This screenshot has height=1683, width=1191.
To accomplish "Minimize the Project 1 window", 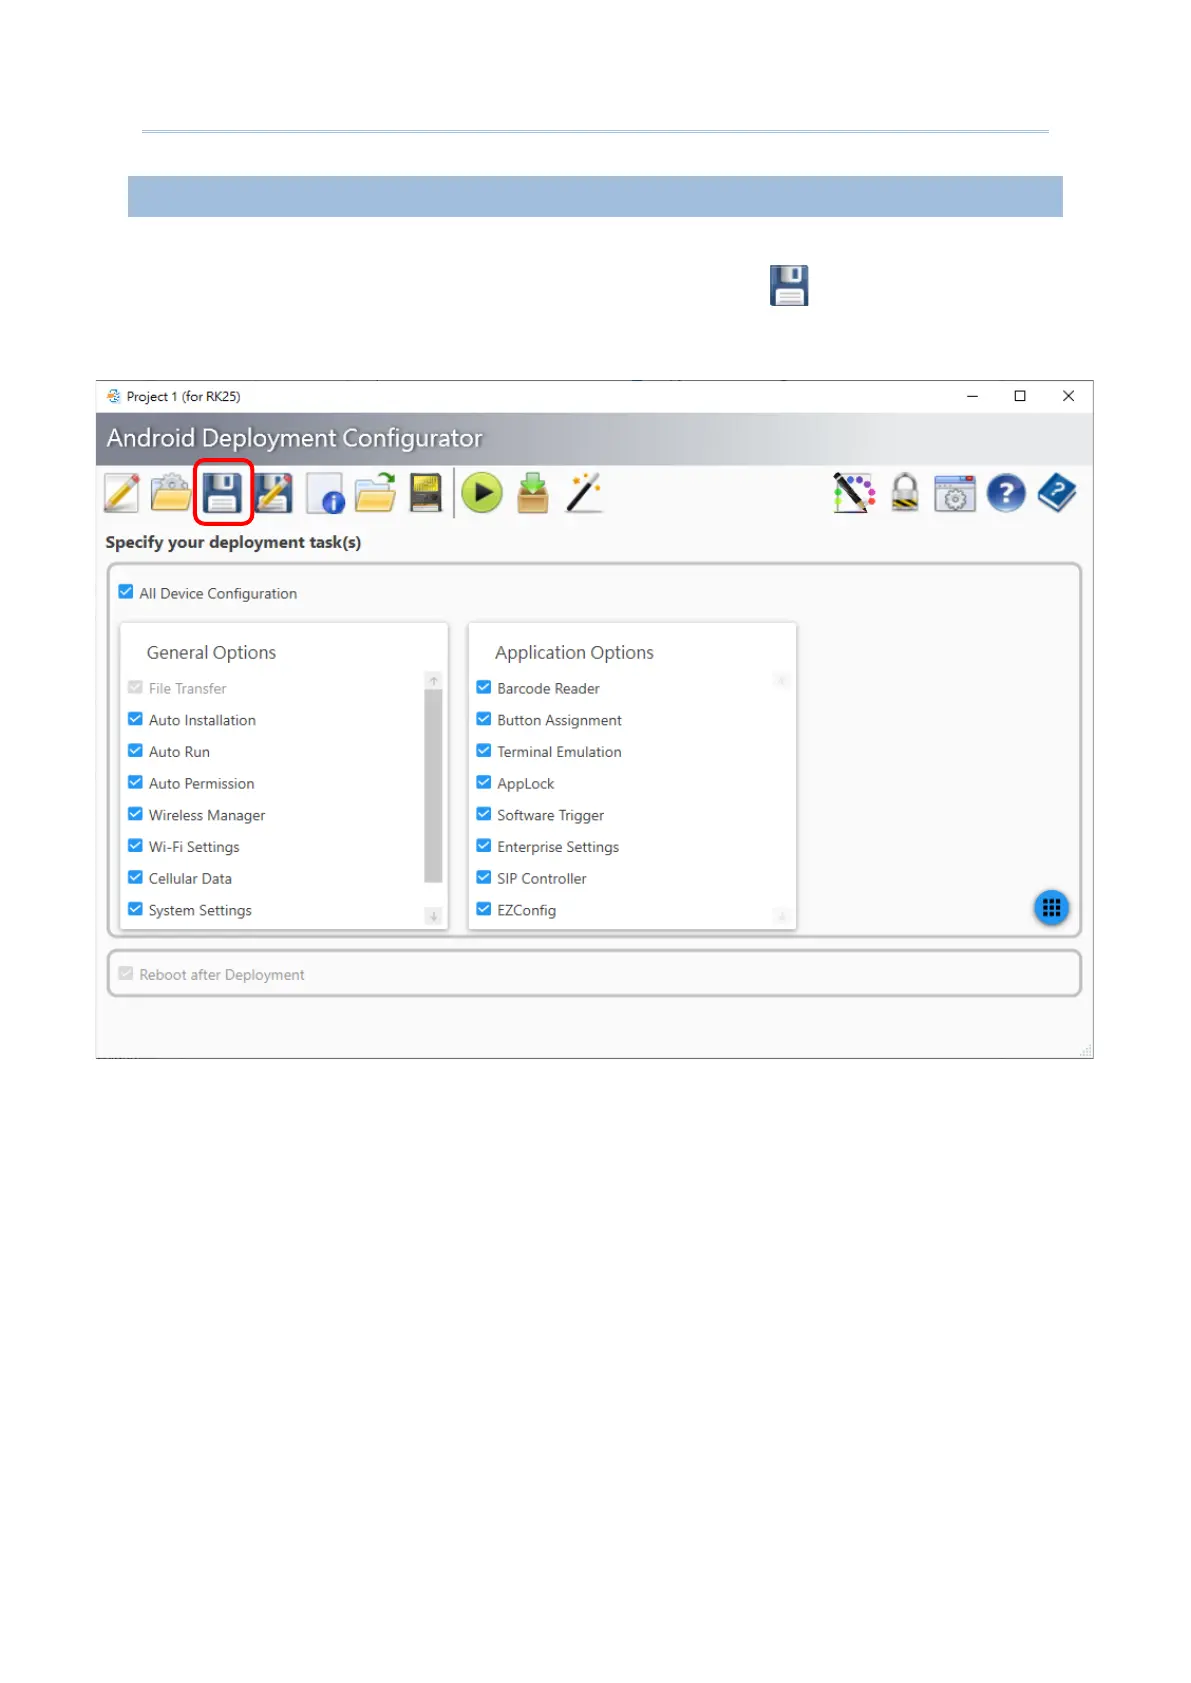I will coord(972,396).
